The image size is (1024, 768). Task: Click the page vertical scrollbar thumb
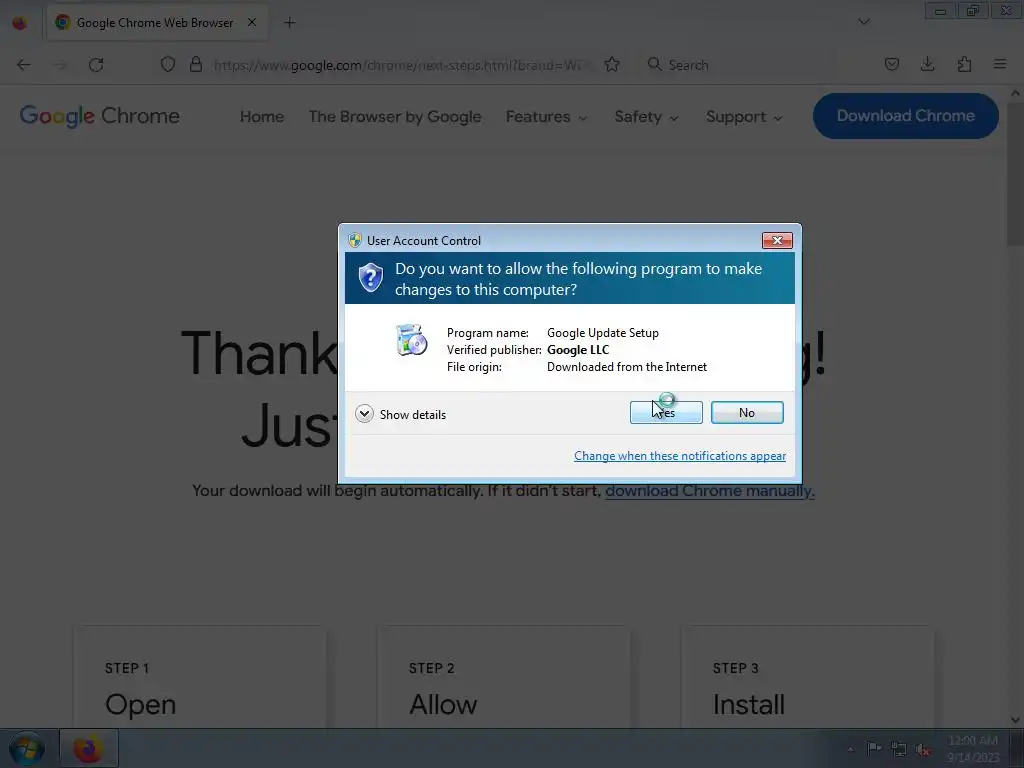1015,173
